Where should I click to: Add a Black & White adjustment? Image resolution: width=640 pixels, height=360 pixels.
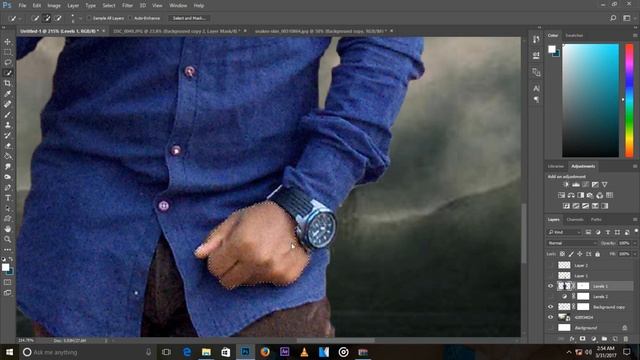tap(580, 195)
